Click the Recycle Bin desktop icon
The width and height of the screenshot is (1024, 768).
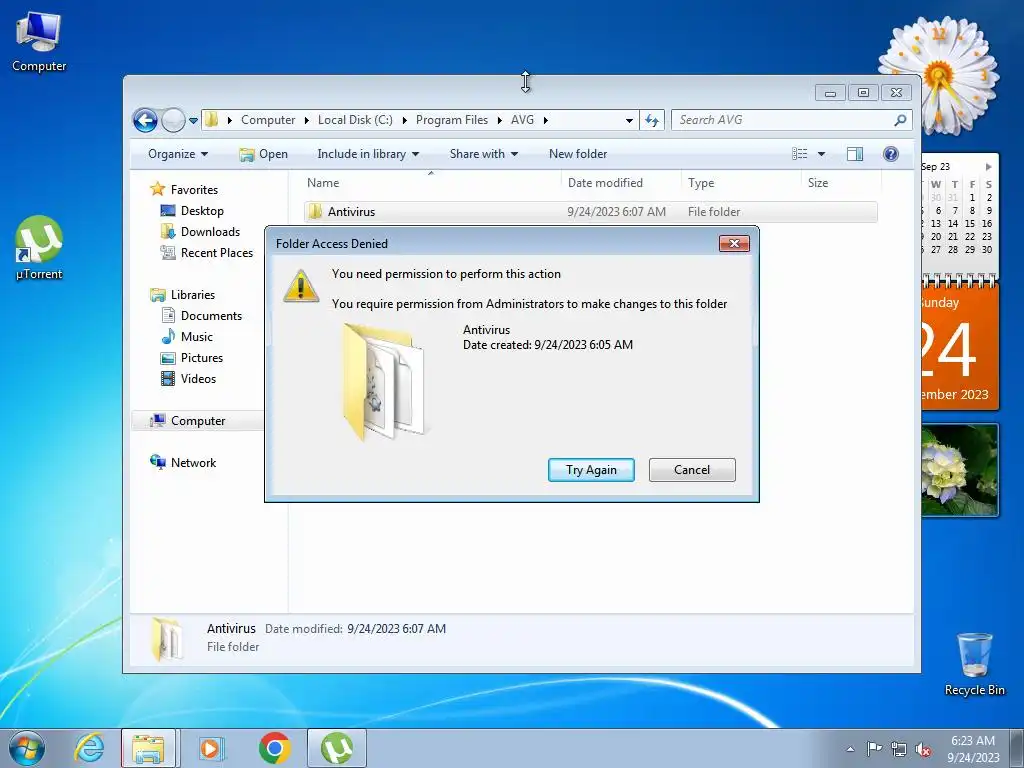(974, 664)
